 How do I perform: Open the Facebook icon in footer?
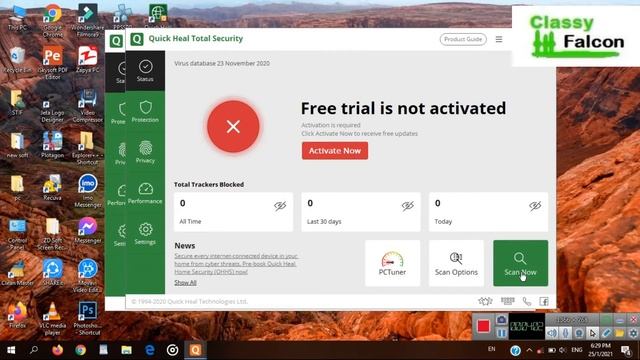544,301
